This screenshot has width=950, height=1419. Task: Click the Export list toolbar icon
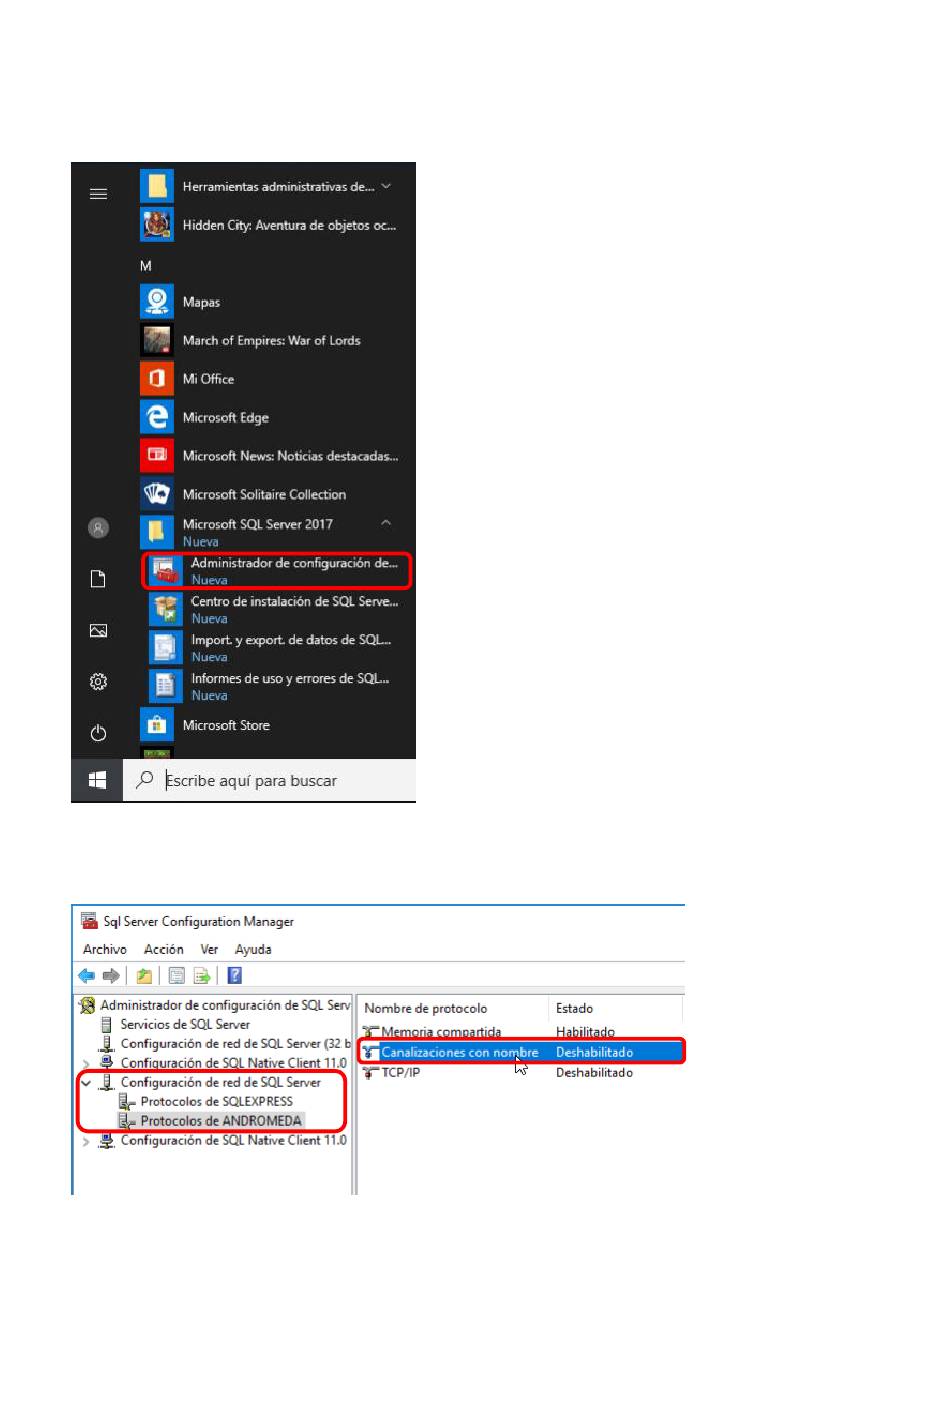click(202, 976)
